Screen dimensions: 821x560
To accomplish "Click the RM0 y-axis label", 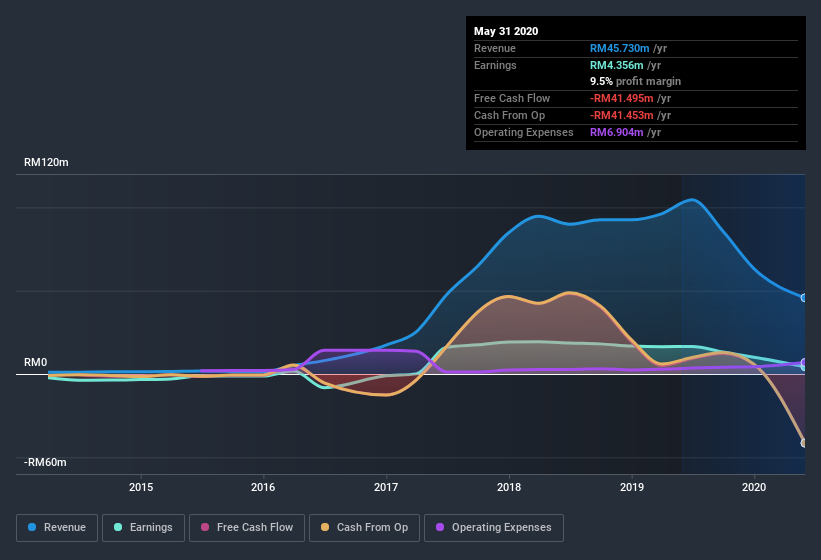I will pos(36,362).
